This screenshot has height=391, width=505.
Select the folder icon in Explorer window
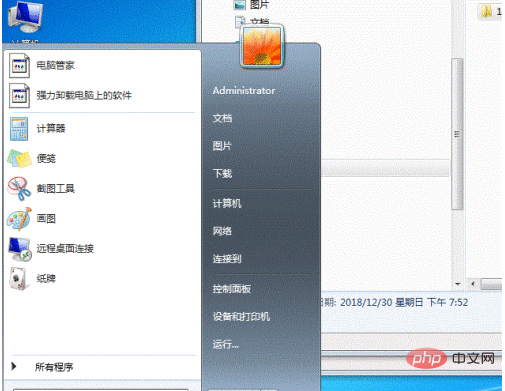coord(486,11)
